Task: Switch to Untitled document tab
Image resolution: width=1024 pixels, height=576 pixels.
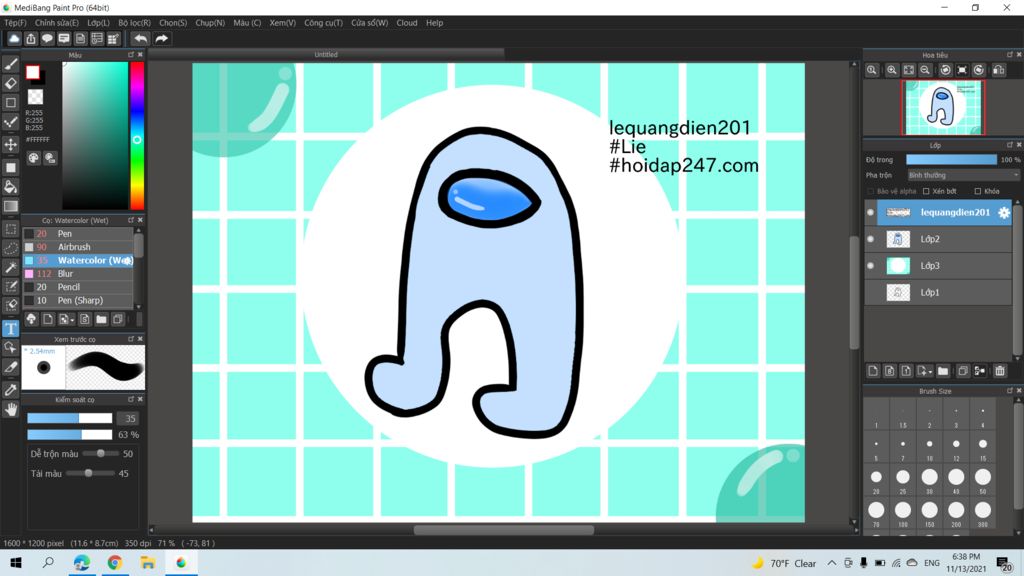Action: click(x=326, y=55)
